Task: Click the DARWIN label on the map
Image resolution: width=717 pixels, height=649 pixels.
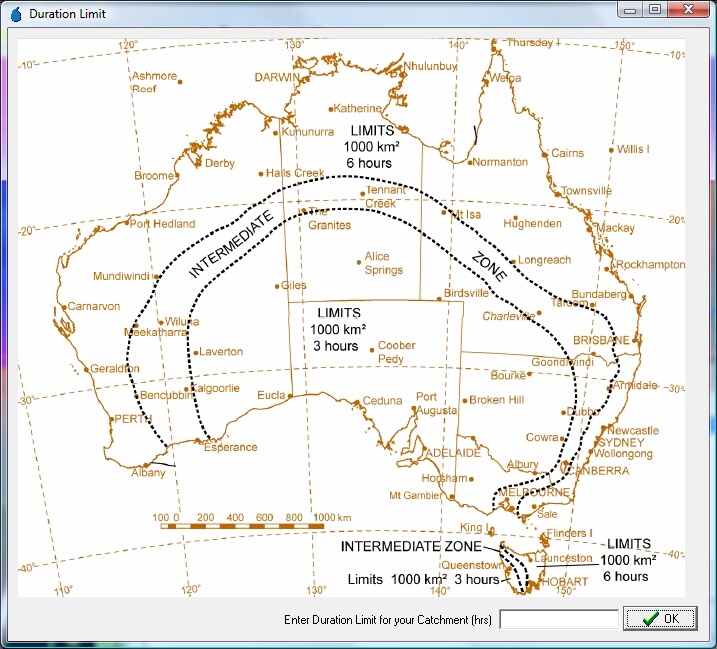Action: pos(277,77)
